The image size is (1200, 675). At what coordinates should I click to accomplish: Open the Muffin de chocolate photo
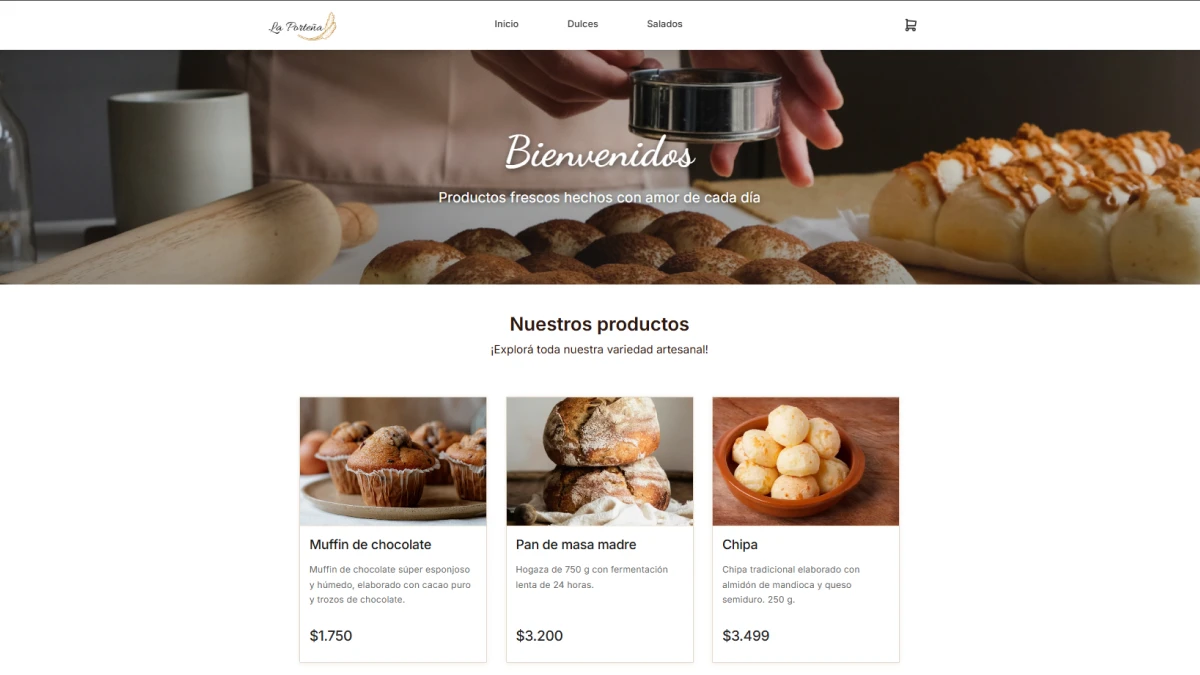pos(393,461)
